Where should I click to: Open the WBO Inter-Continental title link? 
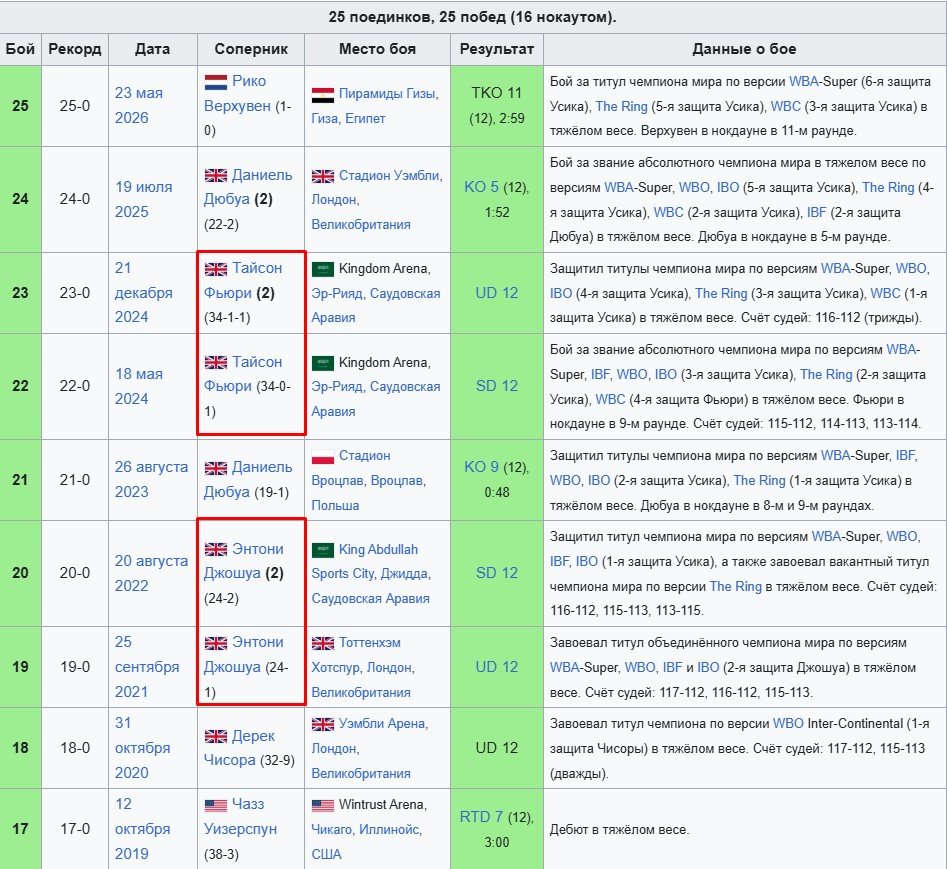(788, 723)
